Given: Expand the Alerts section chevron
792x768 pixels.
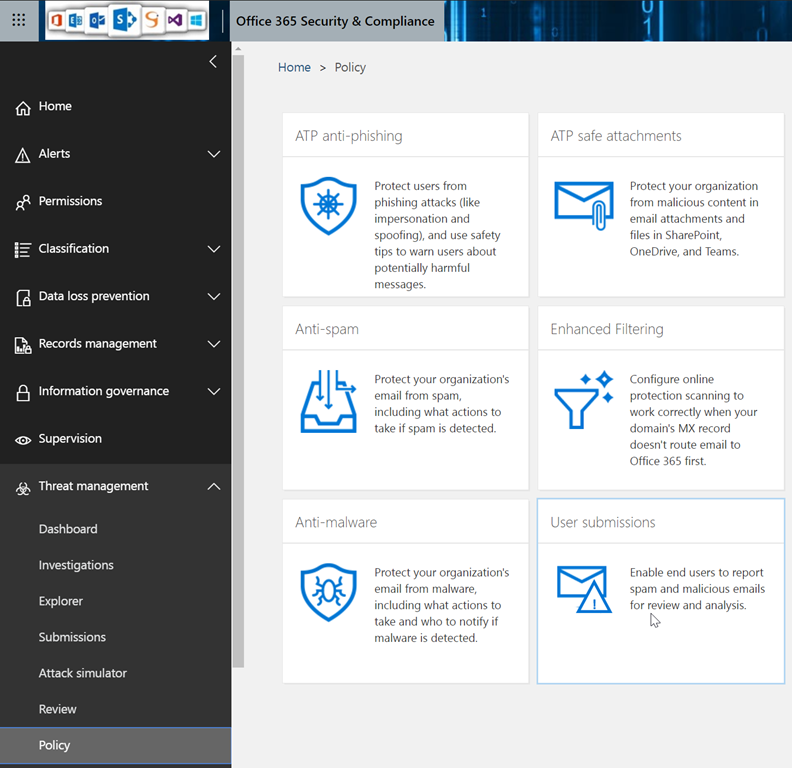Looking at the screenshot, I should (x=213, y=154).
